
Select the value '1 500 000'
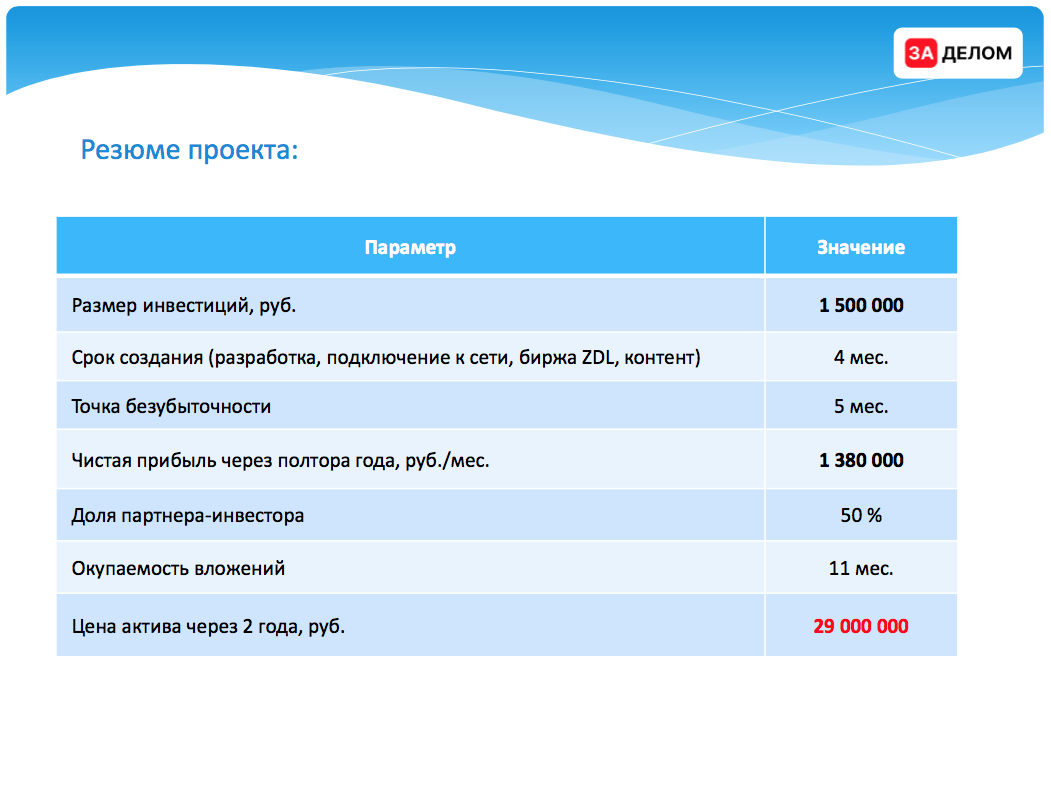861,305
